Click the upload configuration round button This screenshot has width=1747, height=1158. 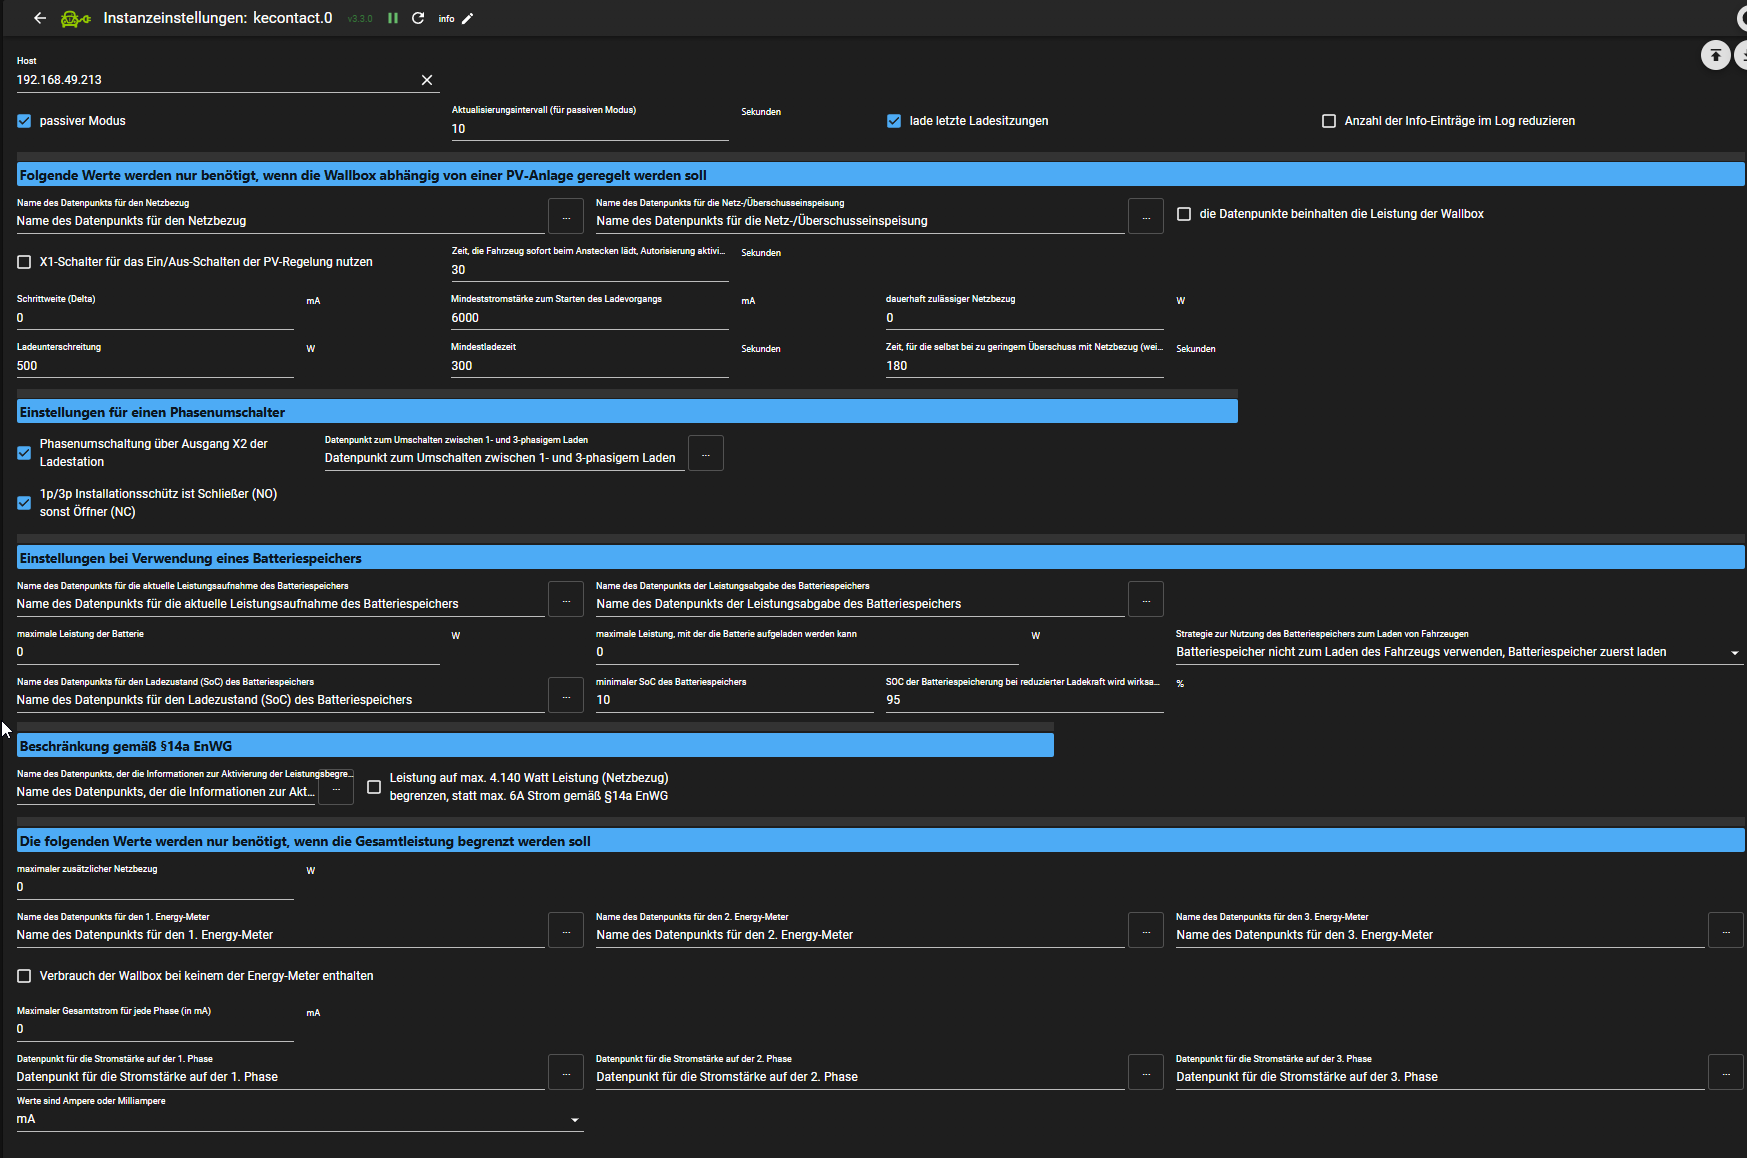(x=1715, y=55)
